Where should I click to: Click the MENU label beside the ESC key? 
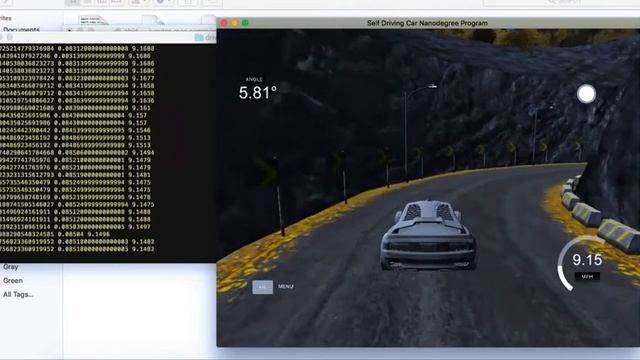pyautogui.click(x=286, y=287)
